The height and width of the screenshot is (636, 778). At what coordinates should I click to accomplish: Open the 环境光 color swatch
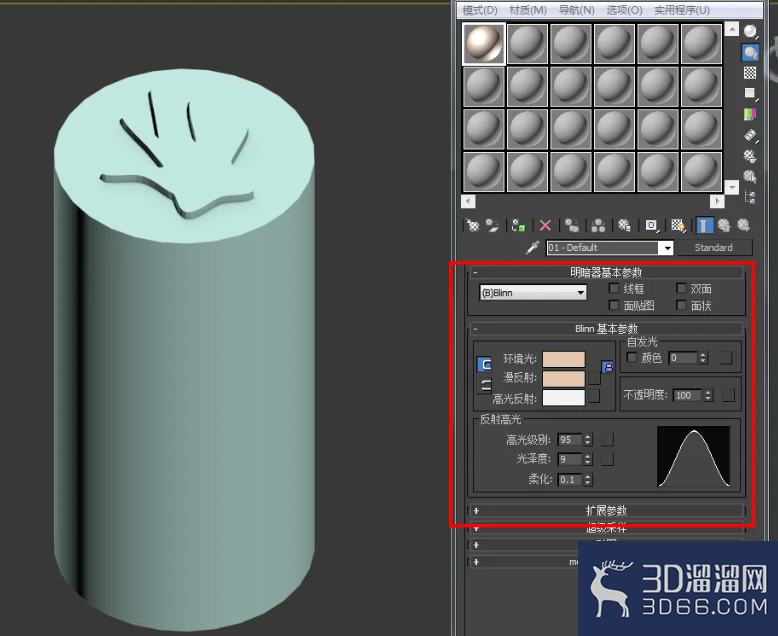(x=564, y=359)
